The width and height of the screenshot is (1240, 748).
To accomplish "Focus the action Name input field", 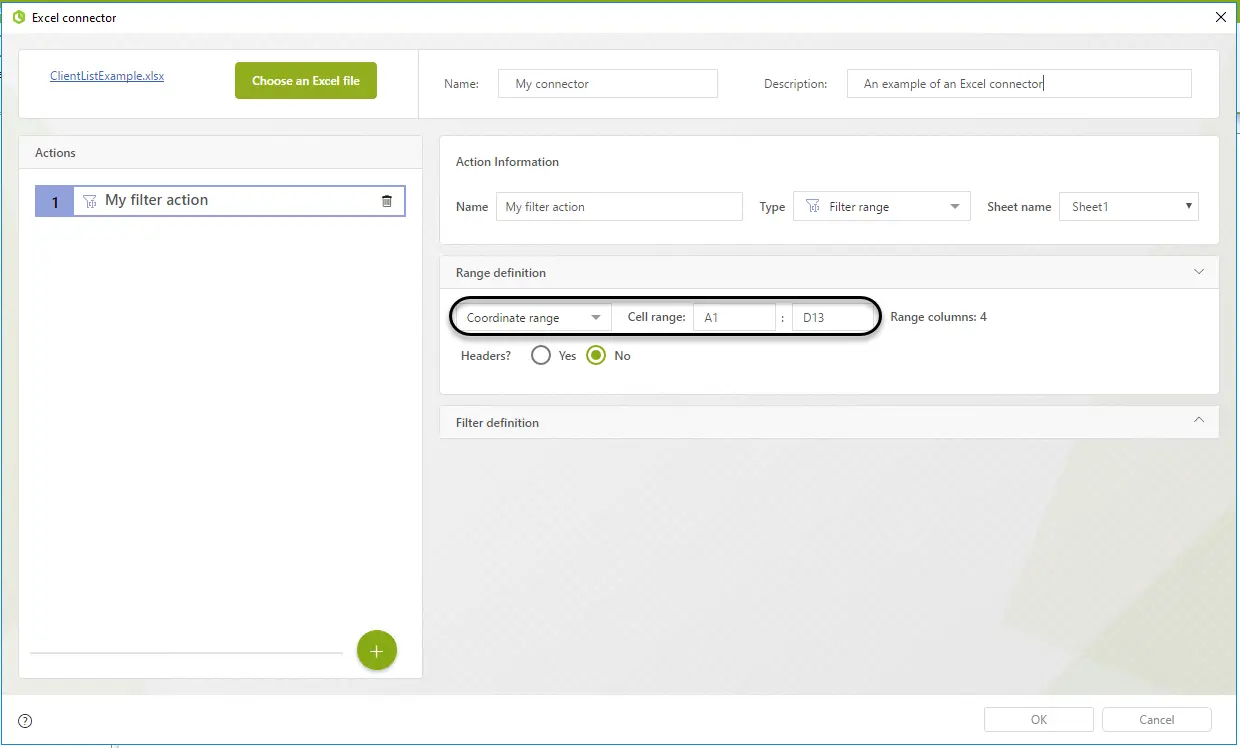I will [x=619, y=207].
